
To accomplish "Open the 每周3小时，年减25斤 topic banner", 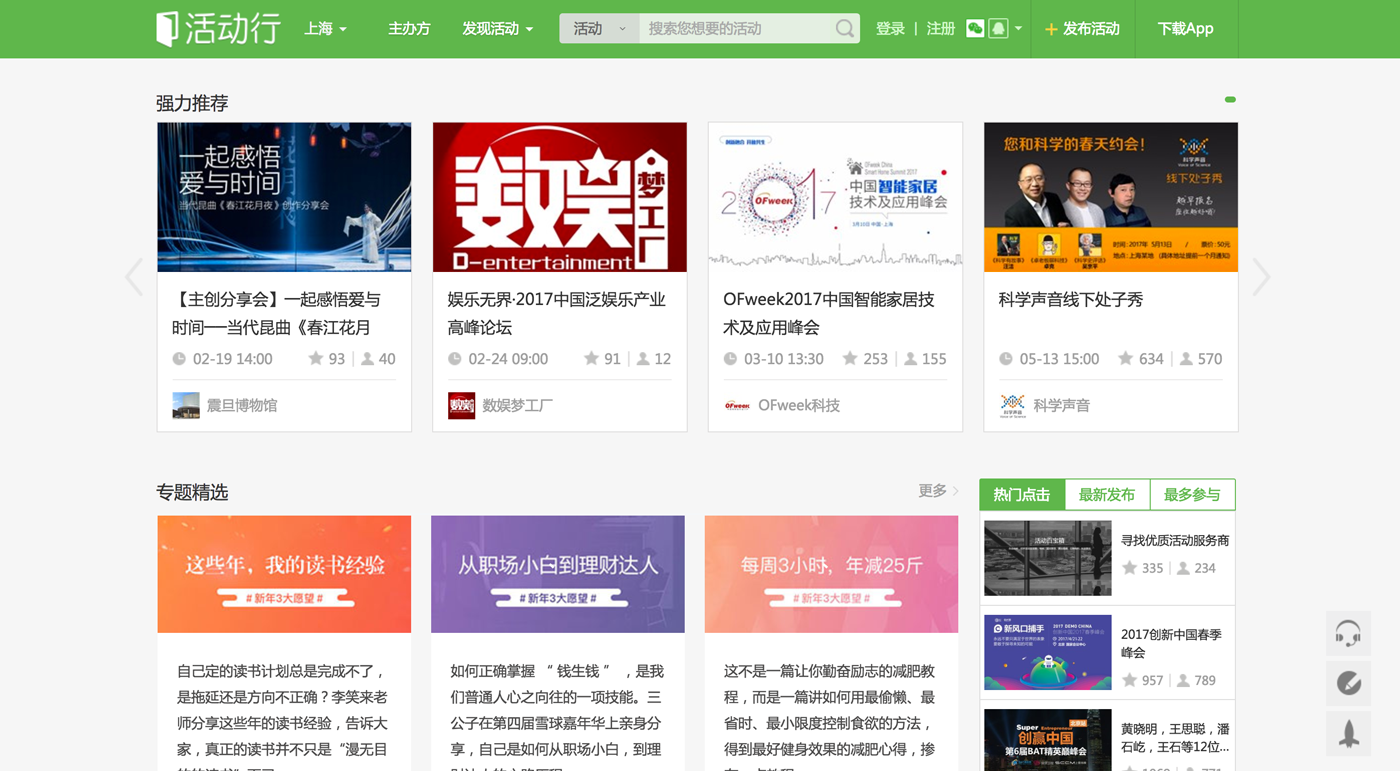I will pyautogui.click(x=831, y=574).
